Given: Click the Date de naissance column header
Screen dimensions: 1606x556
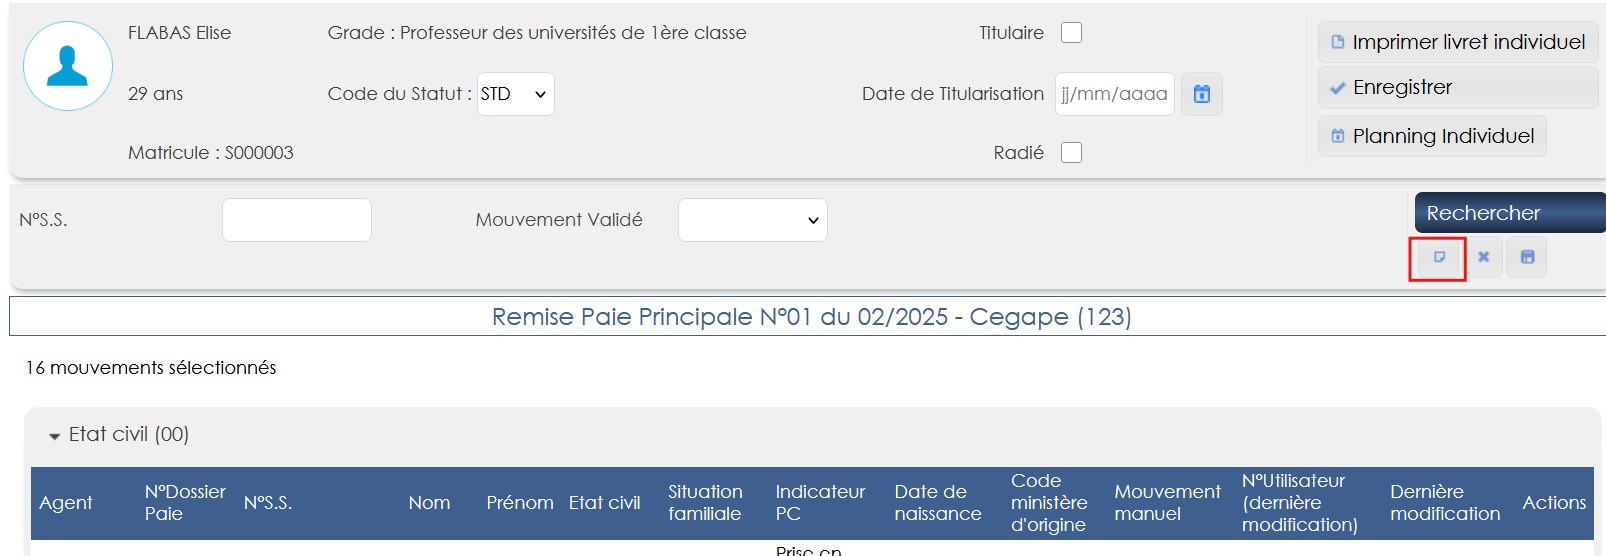Looking at the screenshot, I should [x=937, y=503].
